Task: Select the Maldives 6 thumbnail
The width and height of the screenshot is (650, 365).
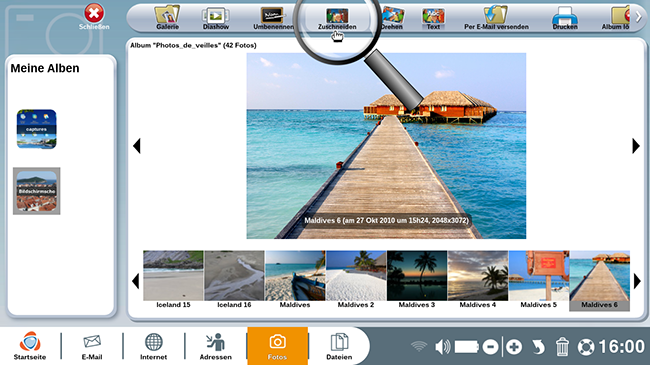Action: tap(600, 280)
